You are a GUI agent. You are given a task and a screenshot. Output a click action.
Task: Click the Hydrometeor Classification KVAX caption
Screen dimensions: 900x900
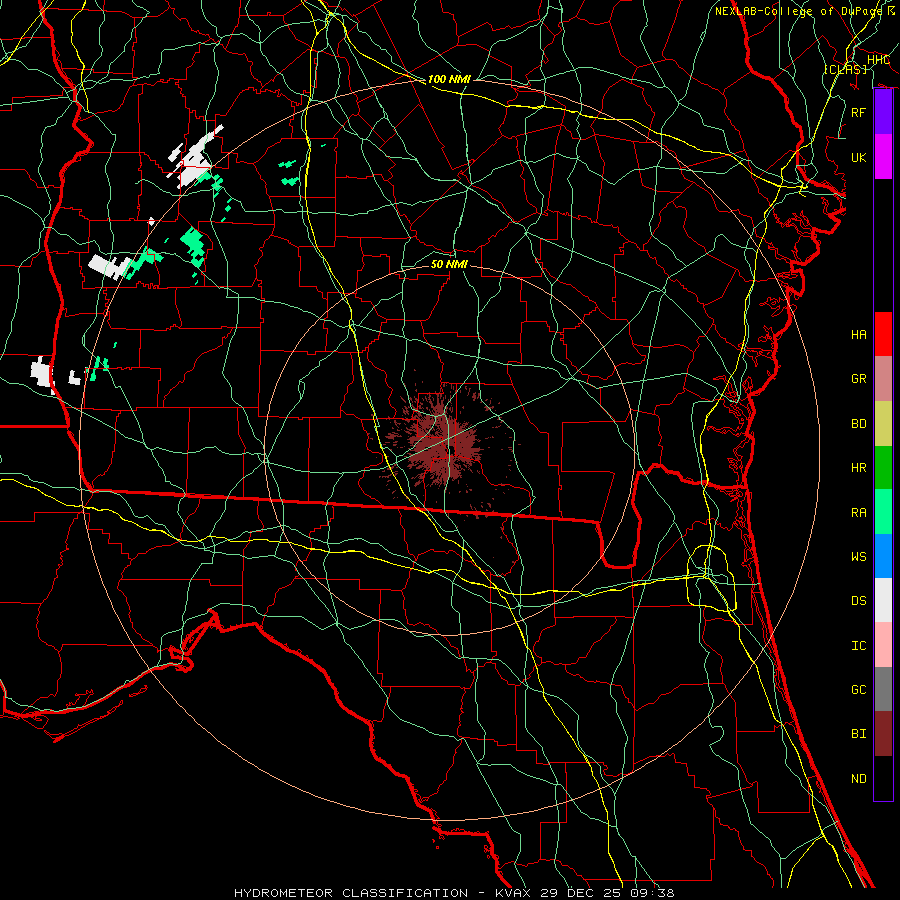click(x=454, y=893)
